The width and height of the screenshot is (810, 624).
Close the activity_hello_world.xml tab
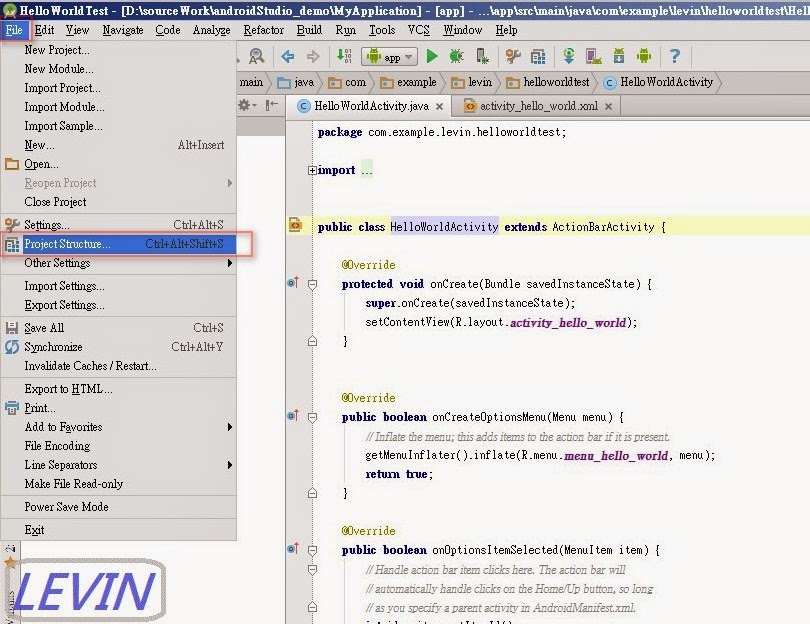(x=609, y=106)
